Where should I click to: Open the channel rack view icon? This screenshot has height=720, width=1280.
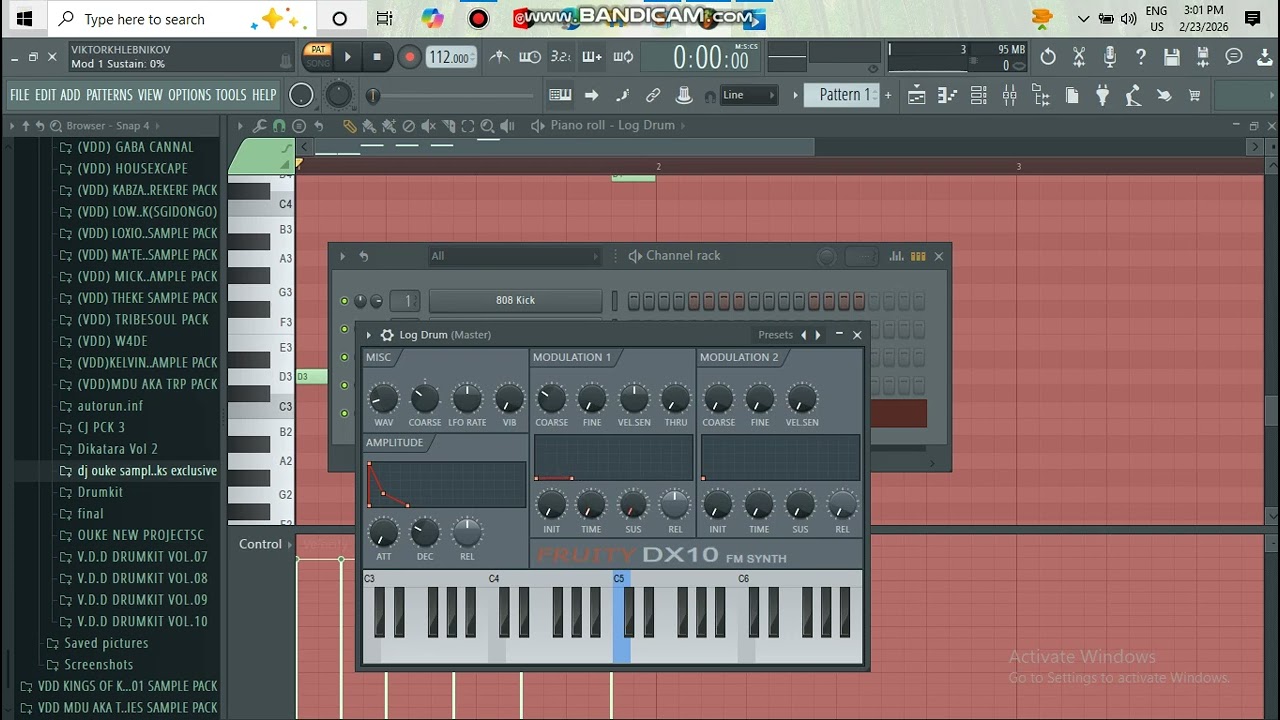[x=979, y=95]
